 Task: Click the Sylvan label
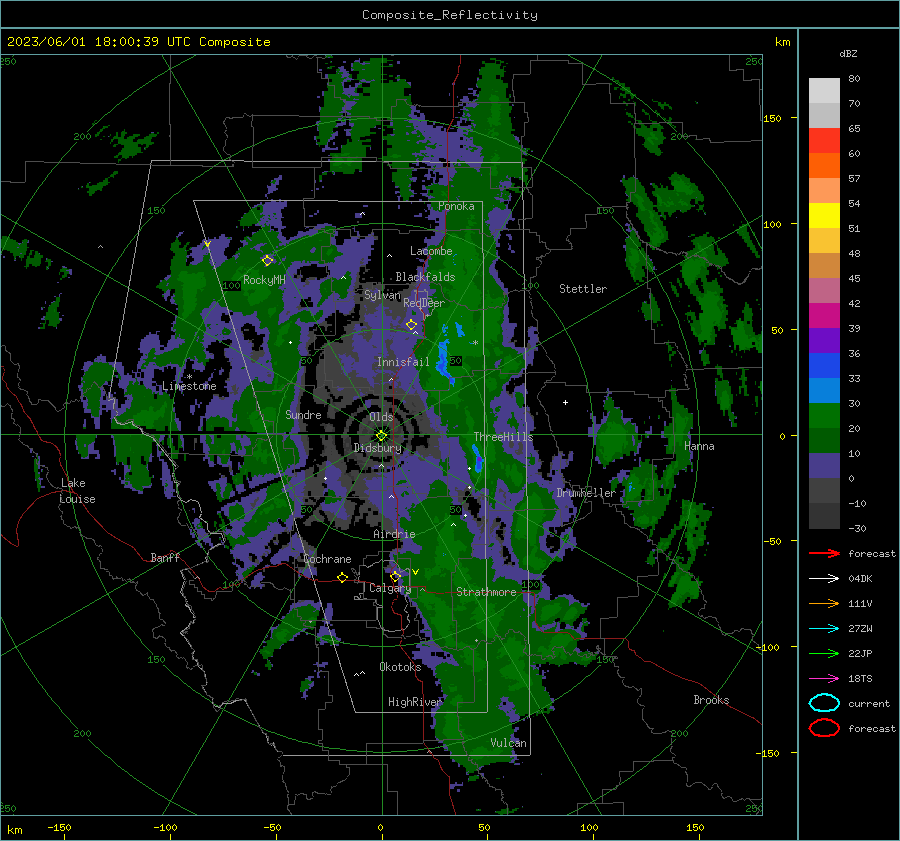pos(382,295)
